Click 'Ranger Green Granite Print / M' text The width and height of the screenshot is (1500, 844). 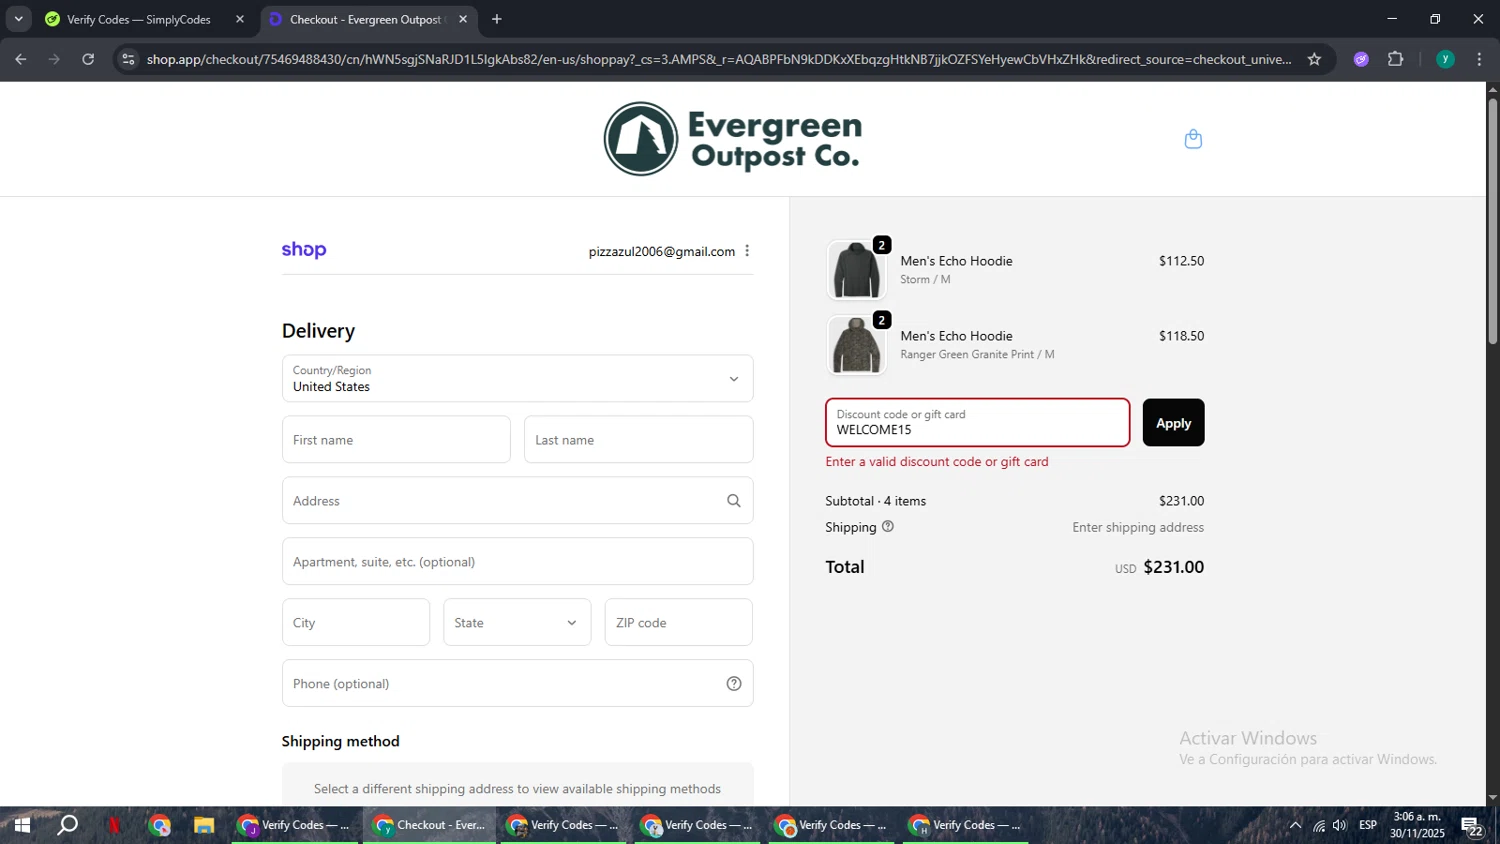(x=977, y=355)
